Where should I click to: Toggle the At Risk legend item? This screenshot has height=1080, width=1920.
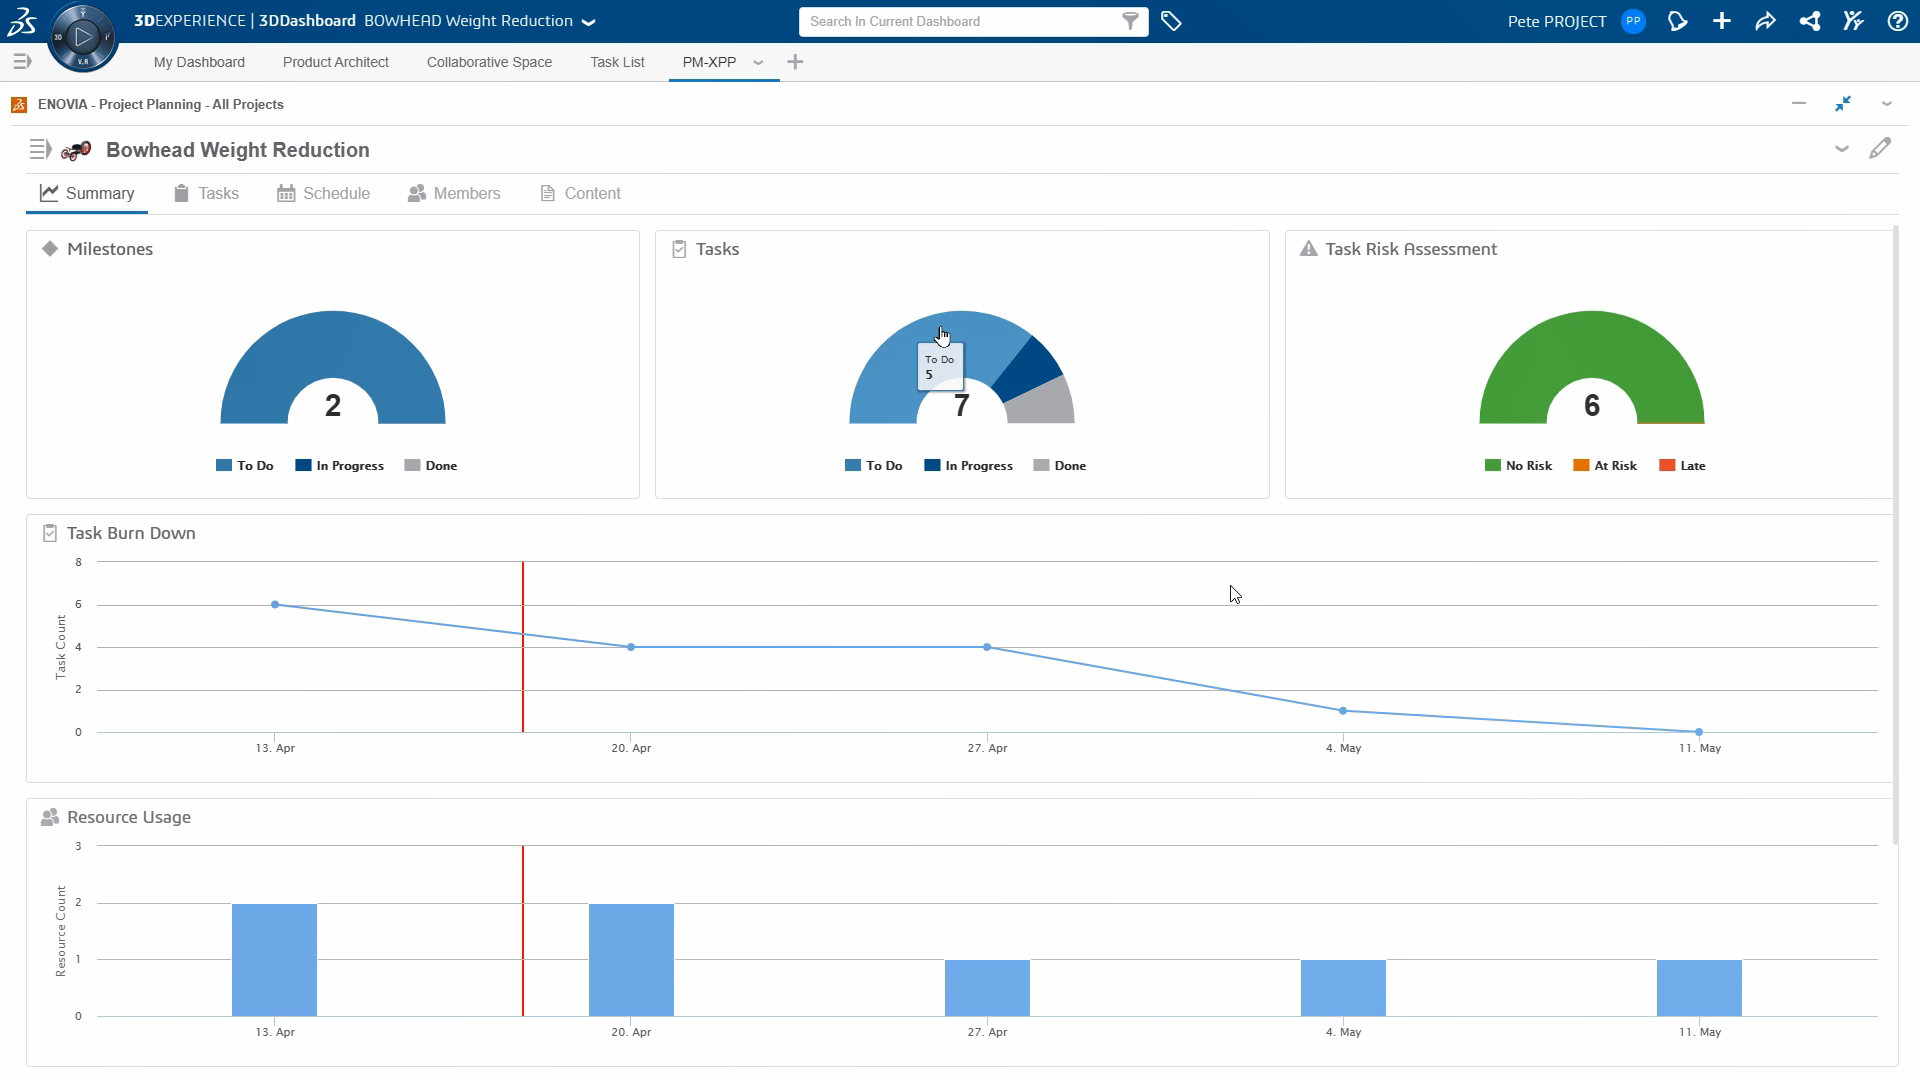coord(1614,466)
